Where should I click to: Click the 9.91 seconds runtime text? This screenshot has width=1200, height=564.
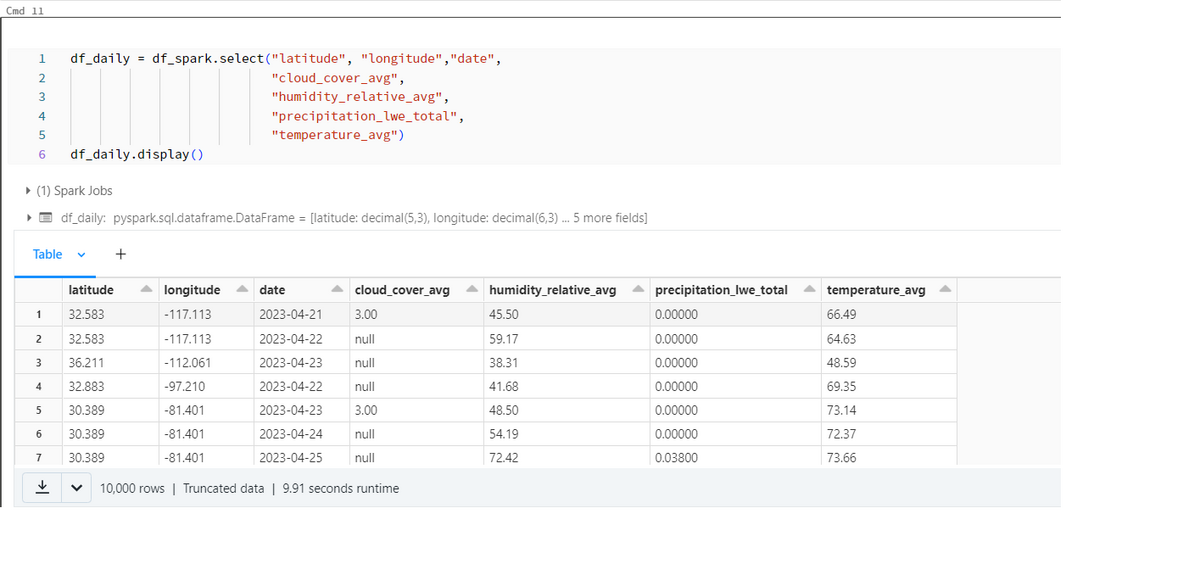[340, 489]
